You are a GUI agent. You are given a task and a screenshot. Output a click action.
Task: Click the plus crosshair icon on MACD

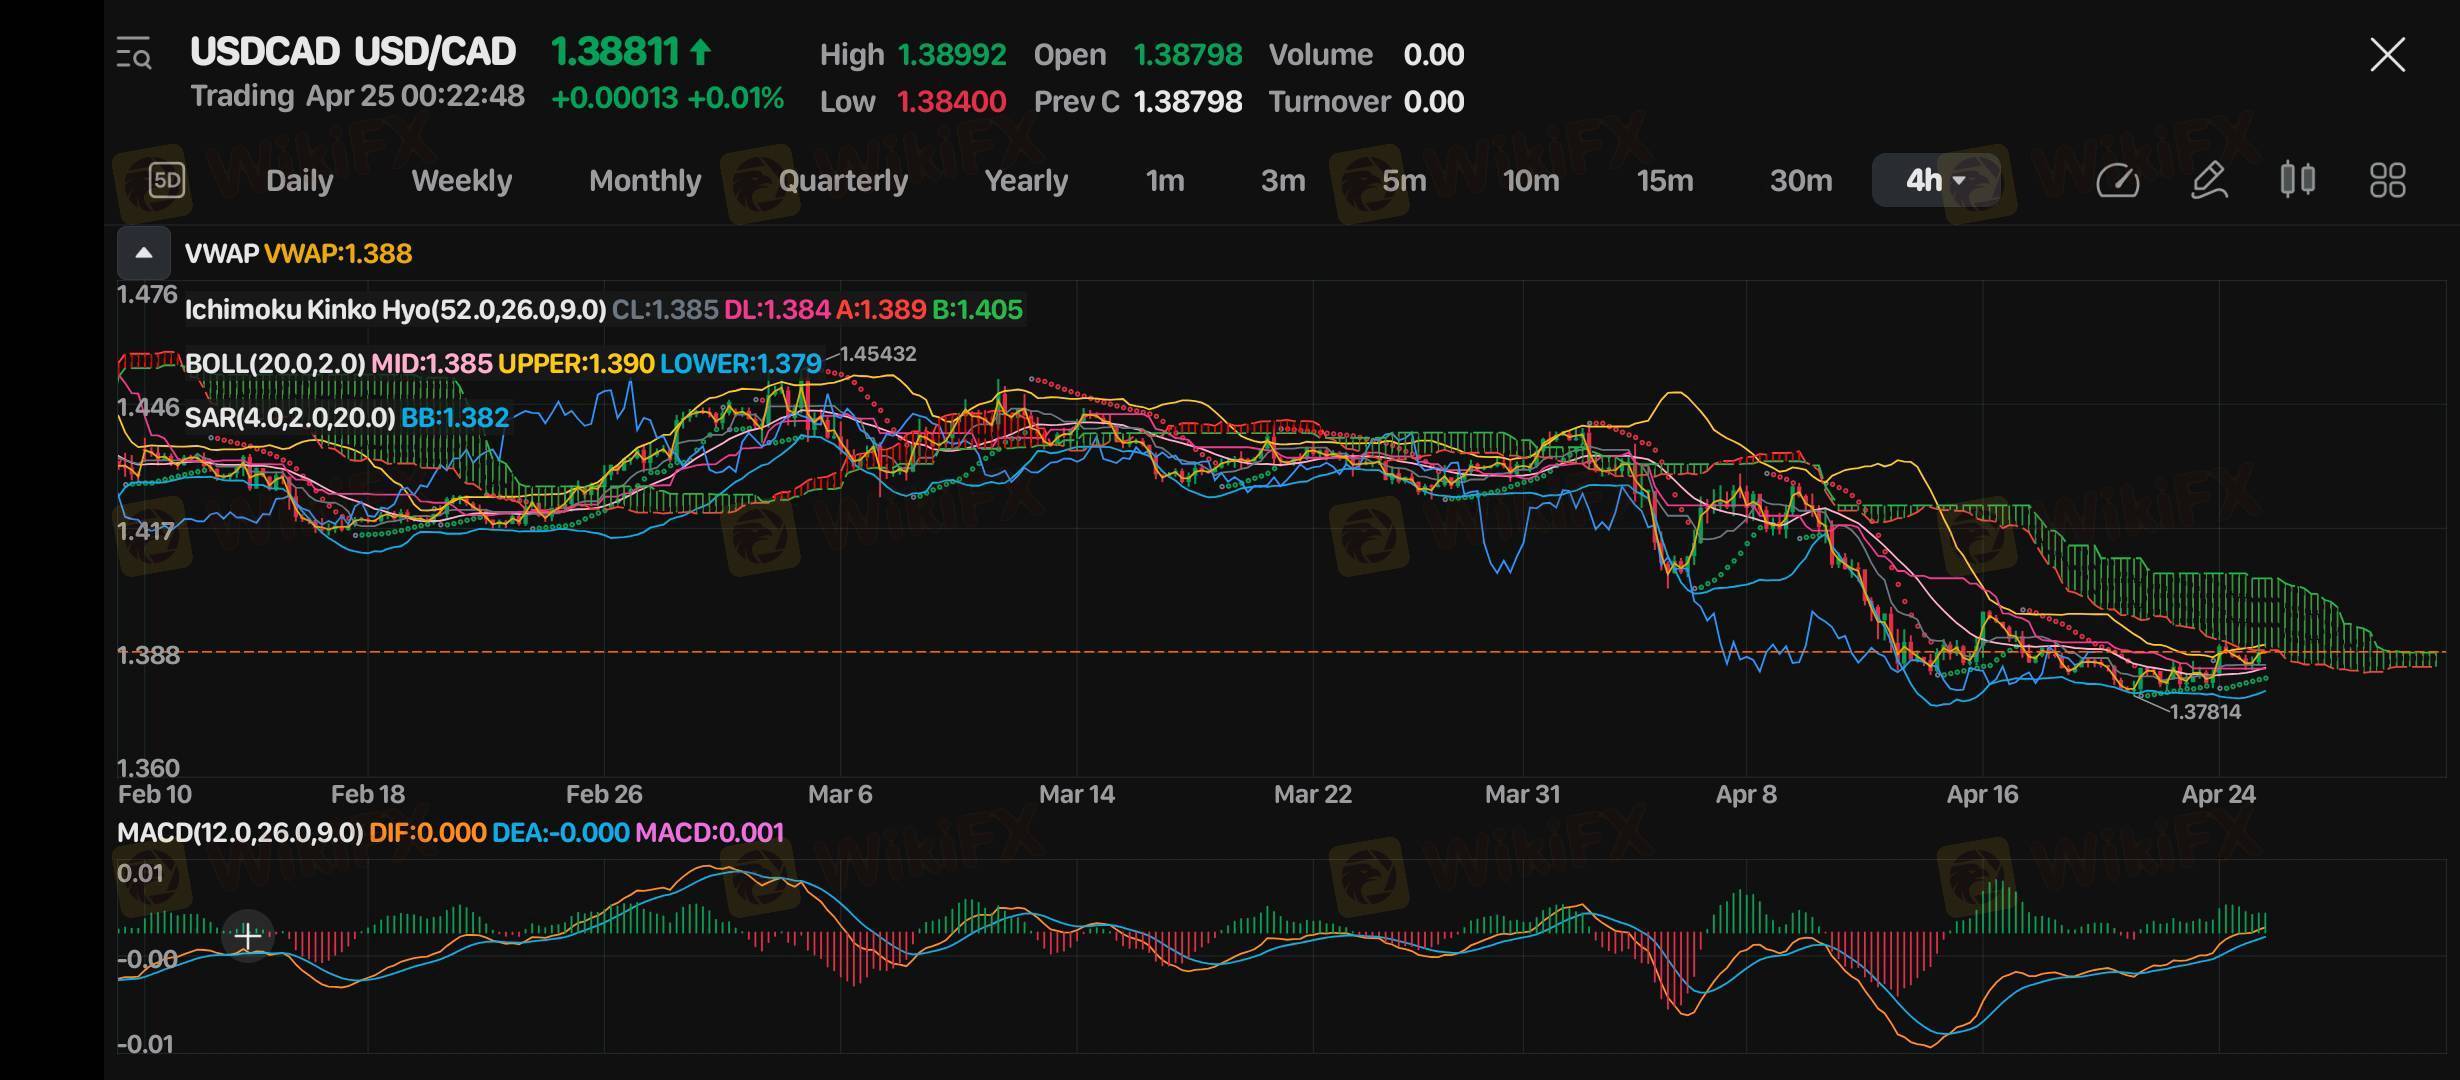click(248, 936)
